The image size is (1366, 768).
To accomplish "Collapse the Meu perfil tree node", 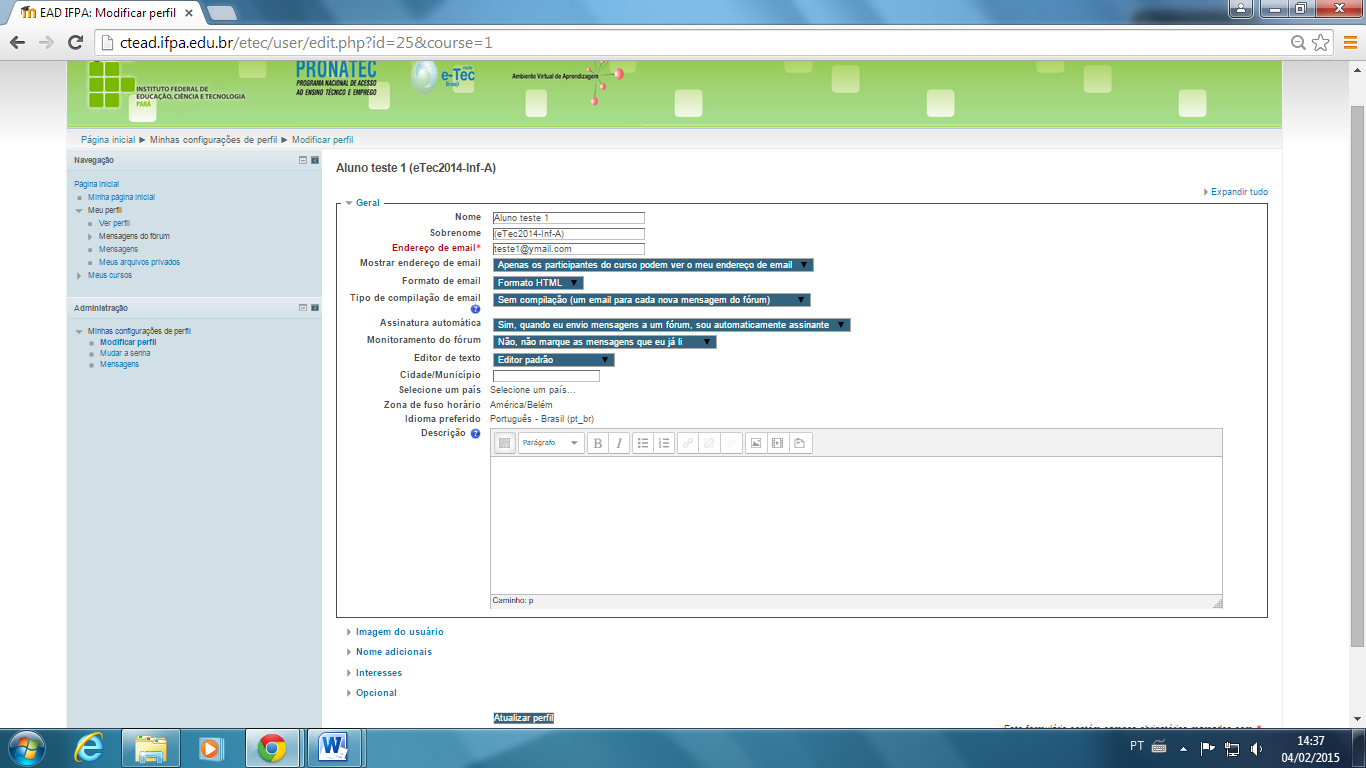I will [x=79, y=211].
